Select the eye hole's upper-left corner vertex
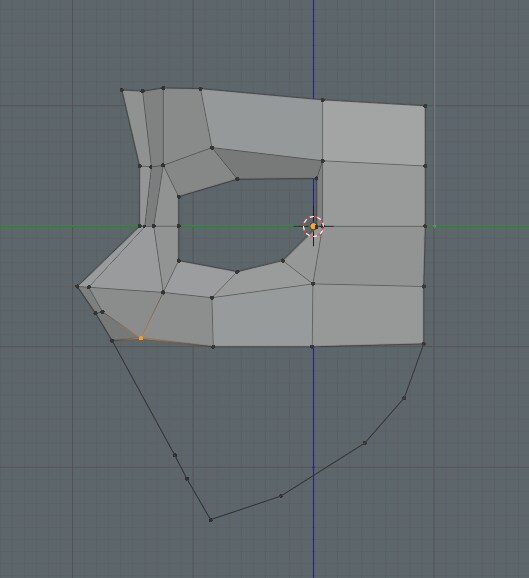 (179, 197)
